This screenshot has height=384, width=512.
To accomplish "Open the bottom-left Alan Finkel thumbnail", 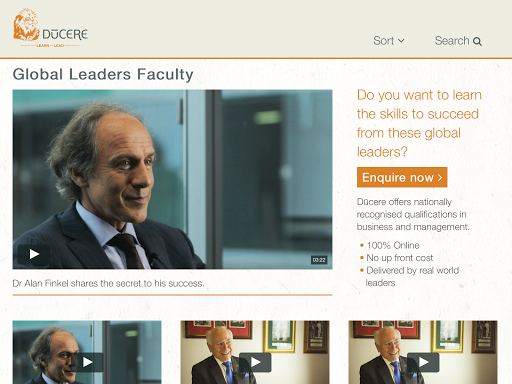I will tap(87, 352).
